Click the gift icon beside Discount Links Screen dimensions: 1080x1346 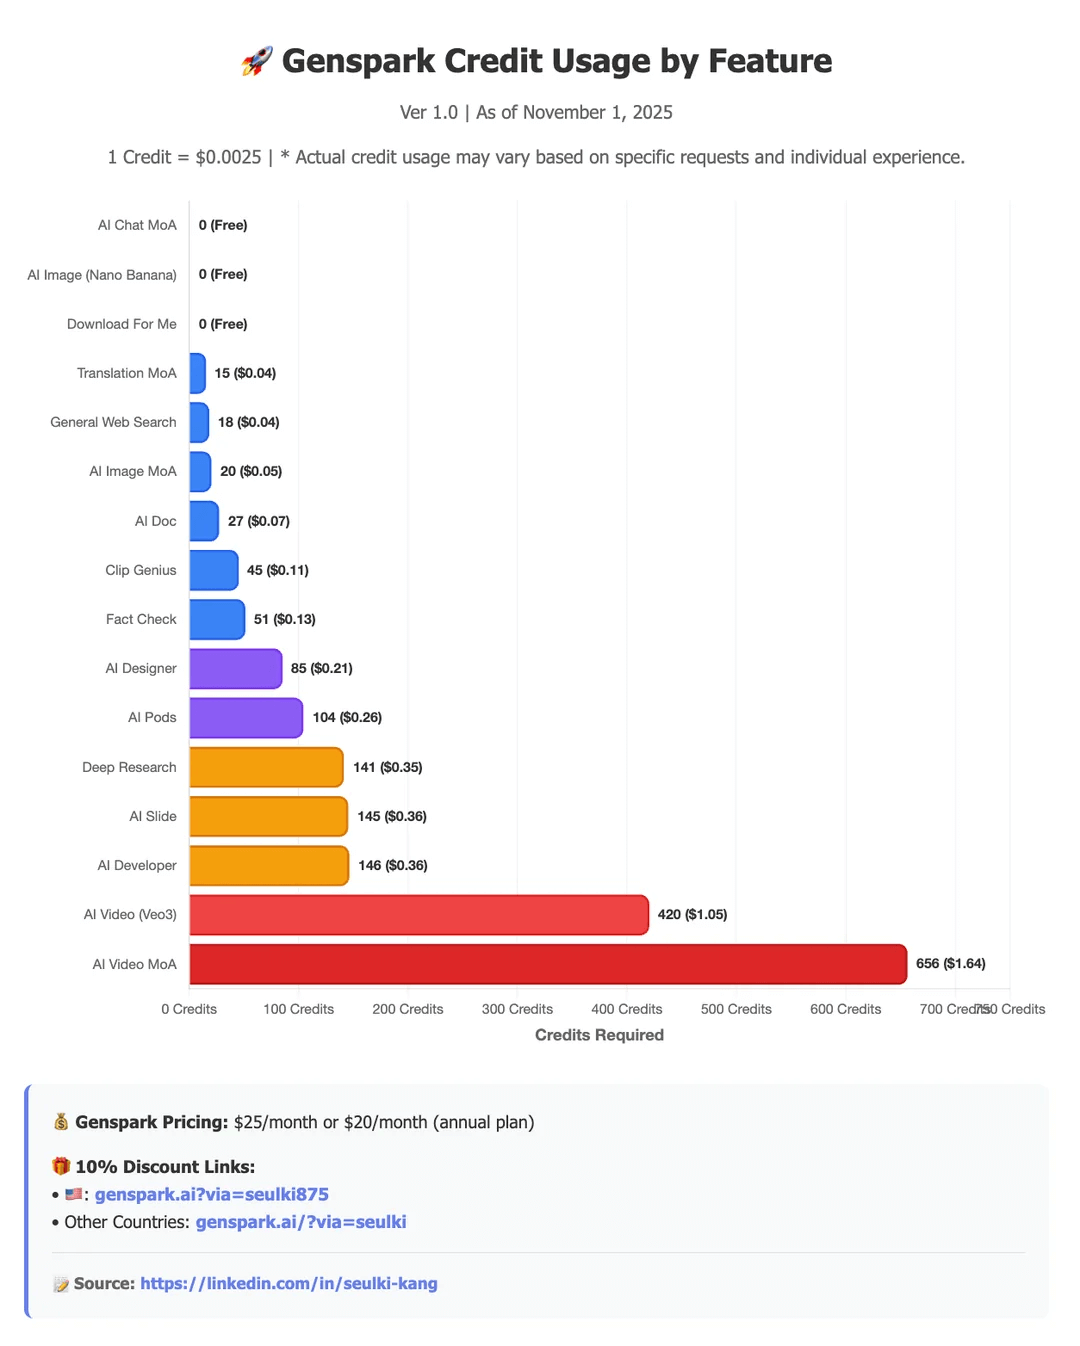61,1167
